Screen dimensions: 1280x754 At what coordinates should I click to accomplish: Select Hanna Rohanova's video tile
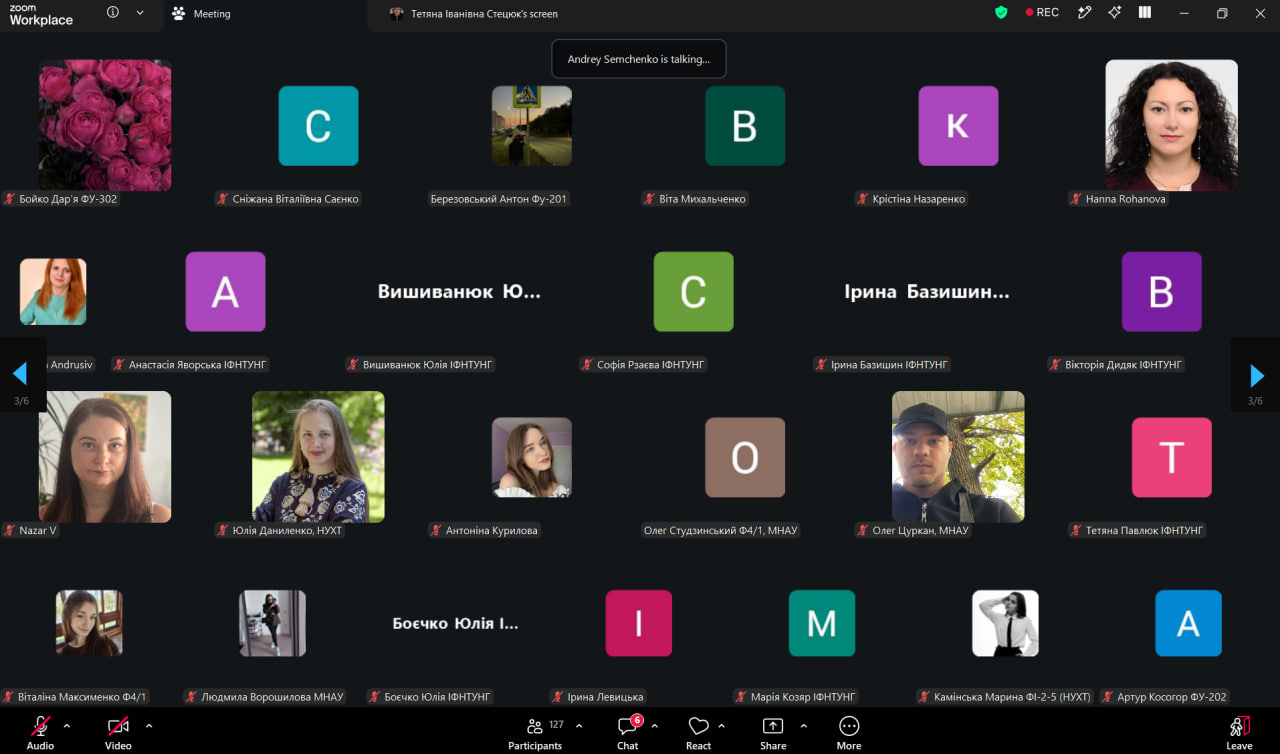[1171, 125]
